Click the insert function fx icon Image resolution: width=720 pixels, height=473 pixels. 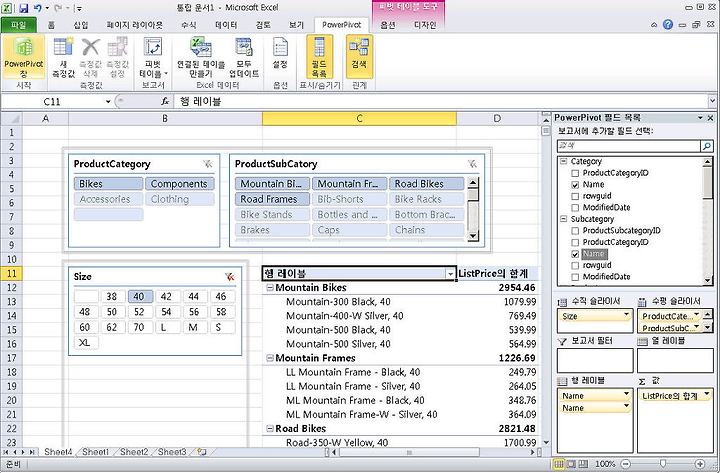[165, 101]
